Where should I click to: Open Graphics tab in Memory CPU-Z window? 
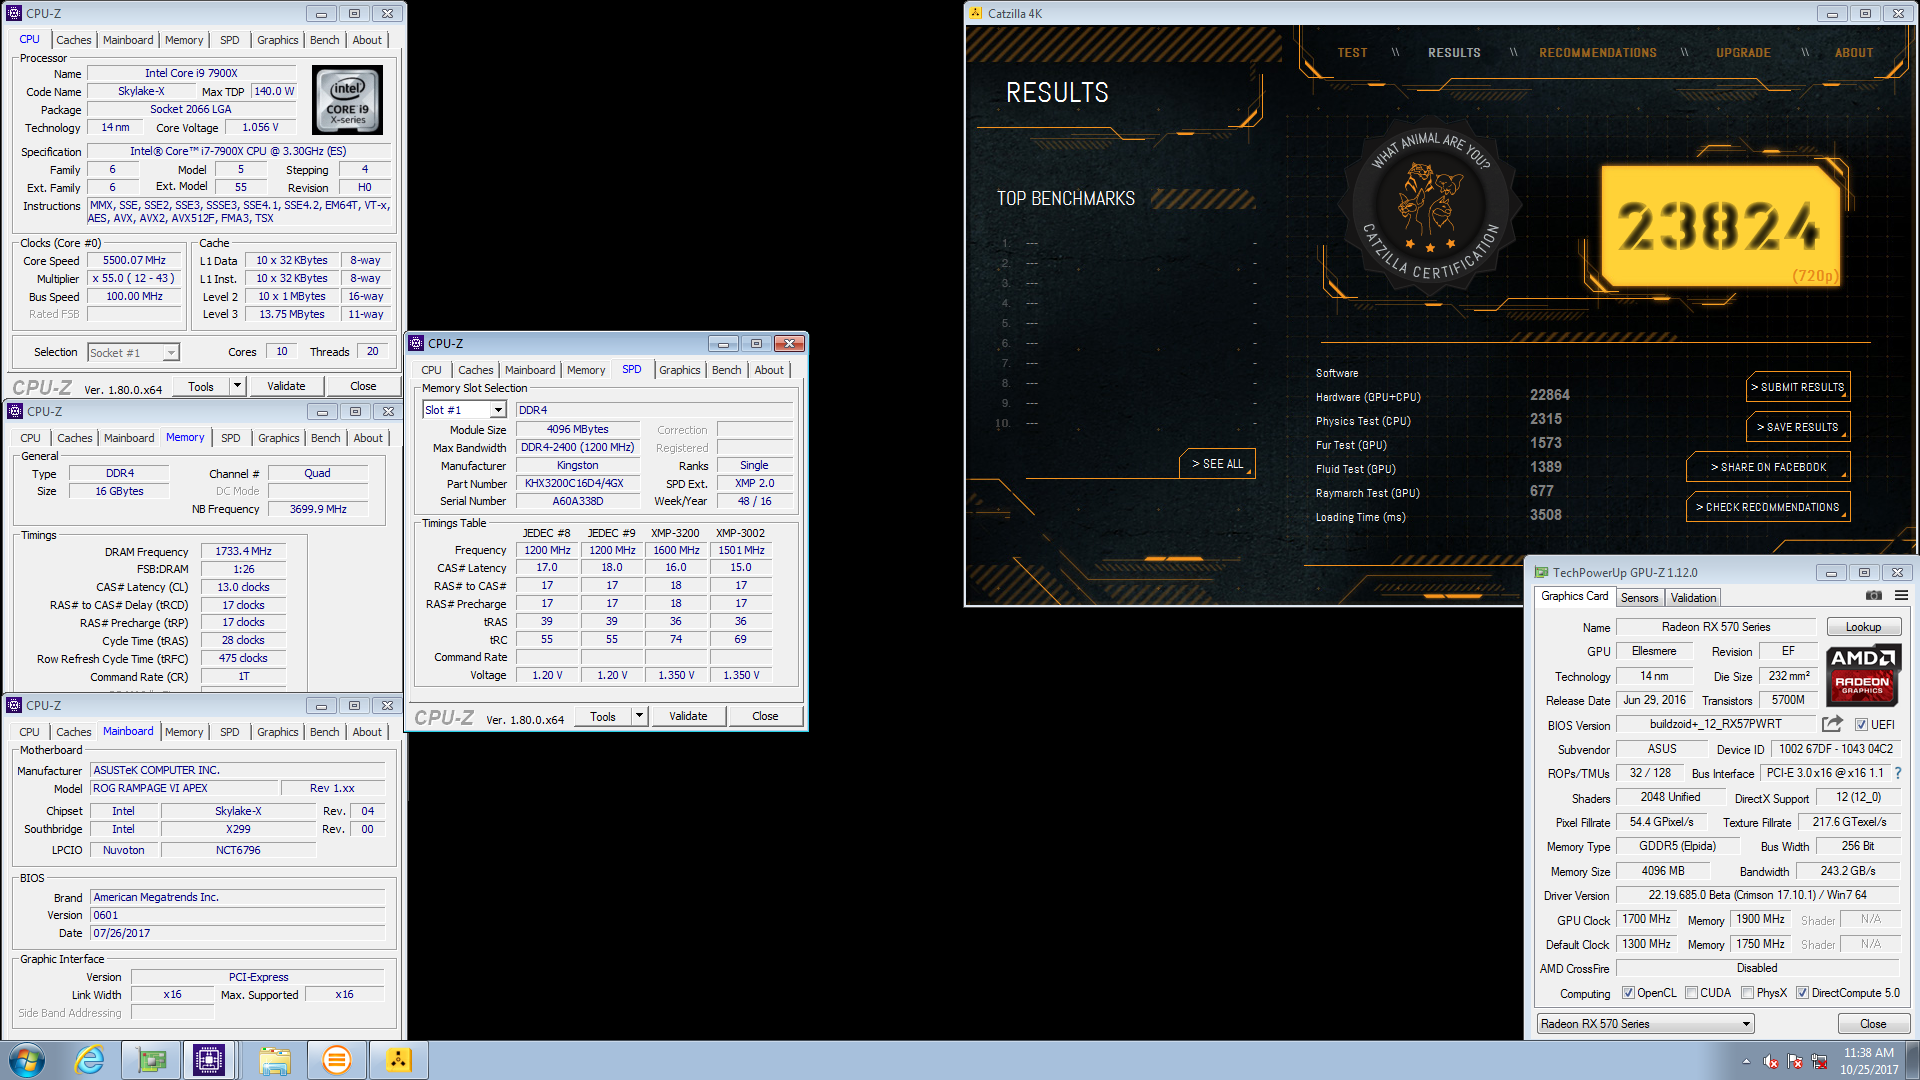[x=278, y=438]
